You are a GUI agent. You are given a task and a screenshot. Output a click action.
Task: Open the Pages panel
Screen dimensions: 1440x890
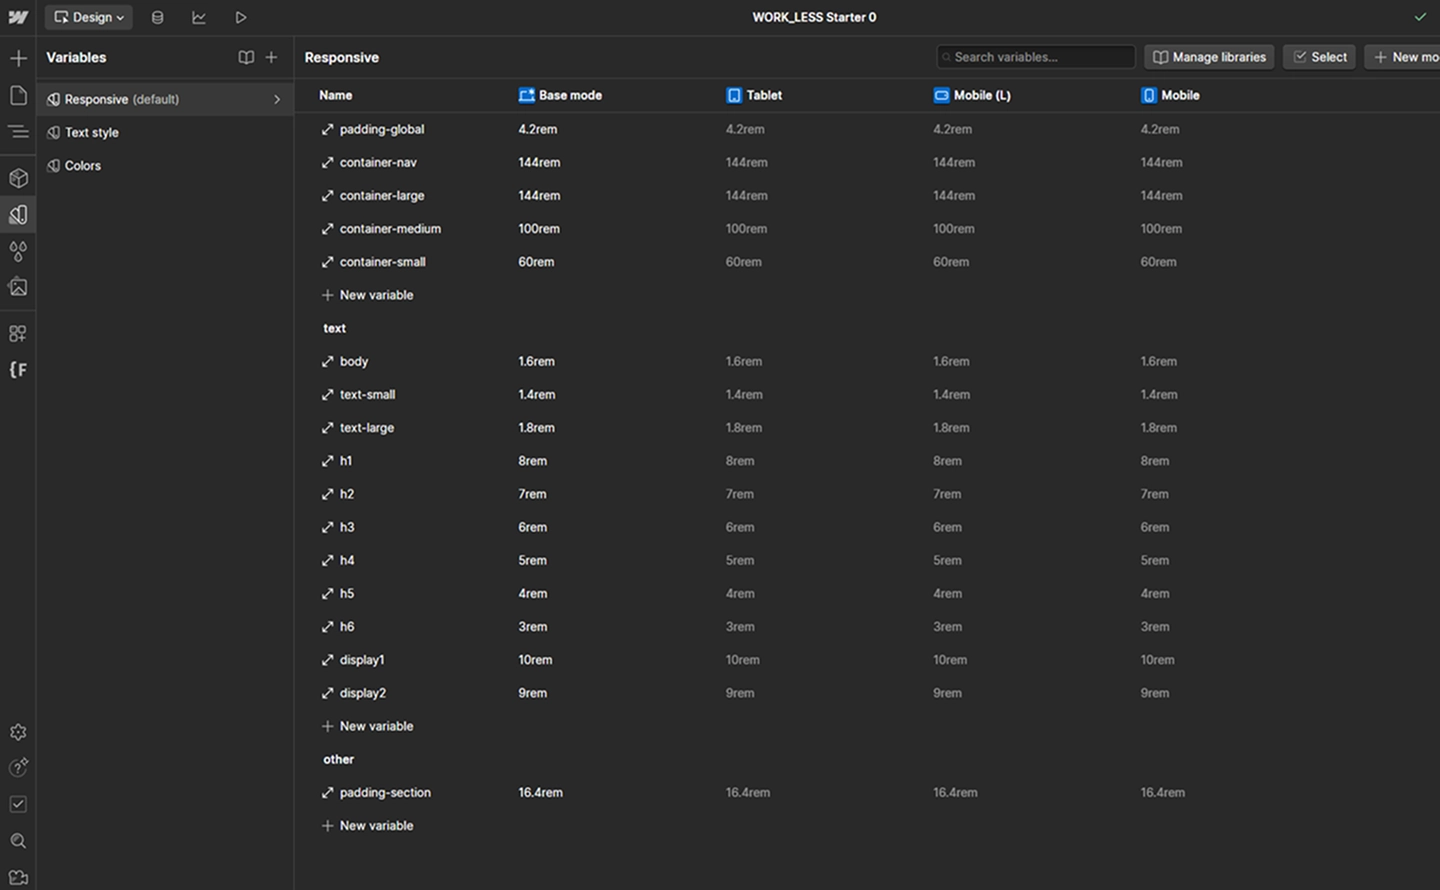pyautogui.click(x=18, y=95)
